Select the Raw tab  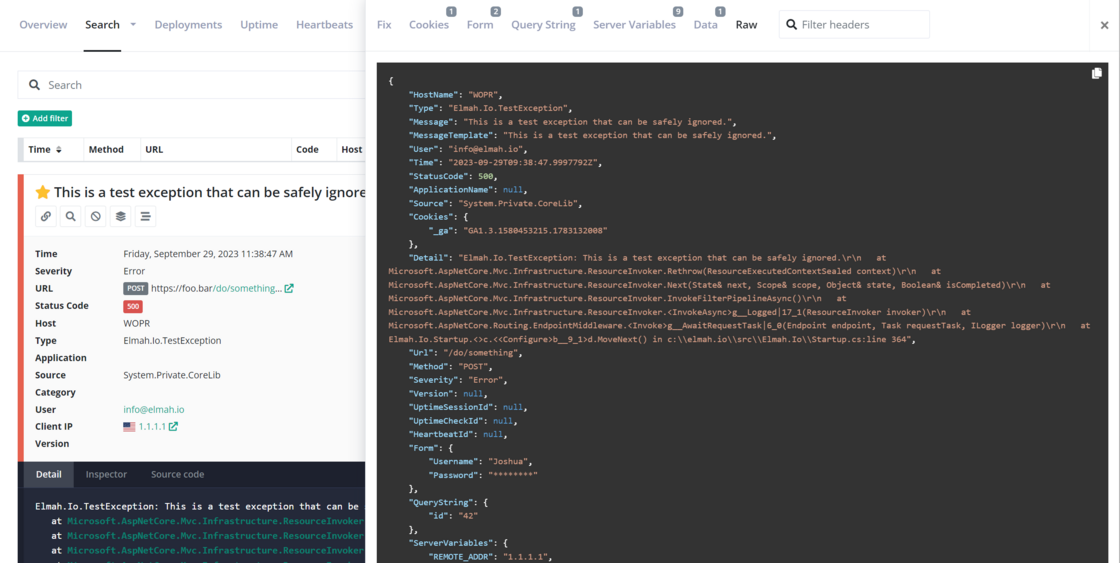pyautogui.click(x=746, y=24)
